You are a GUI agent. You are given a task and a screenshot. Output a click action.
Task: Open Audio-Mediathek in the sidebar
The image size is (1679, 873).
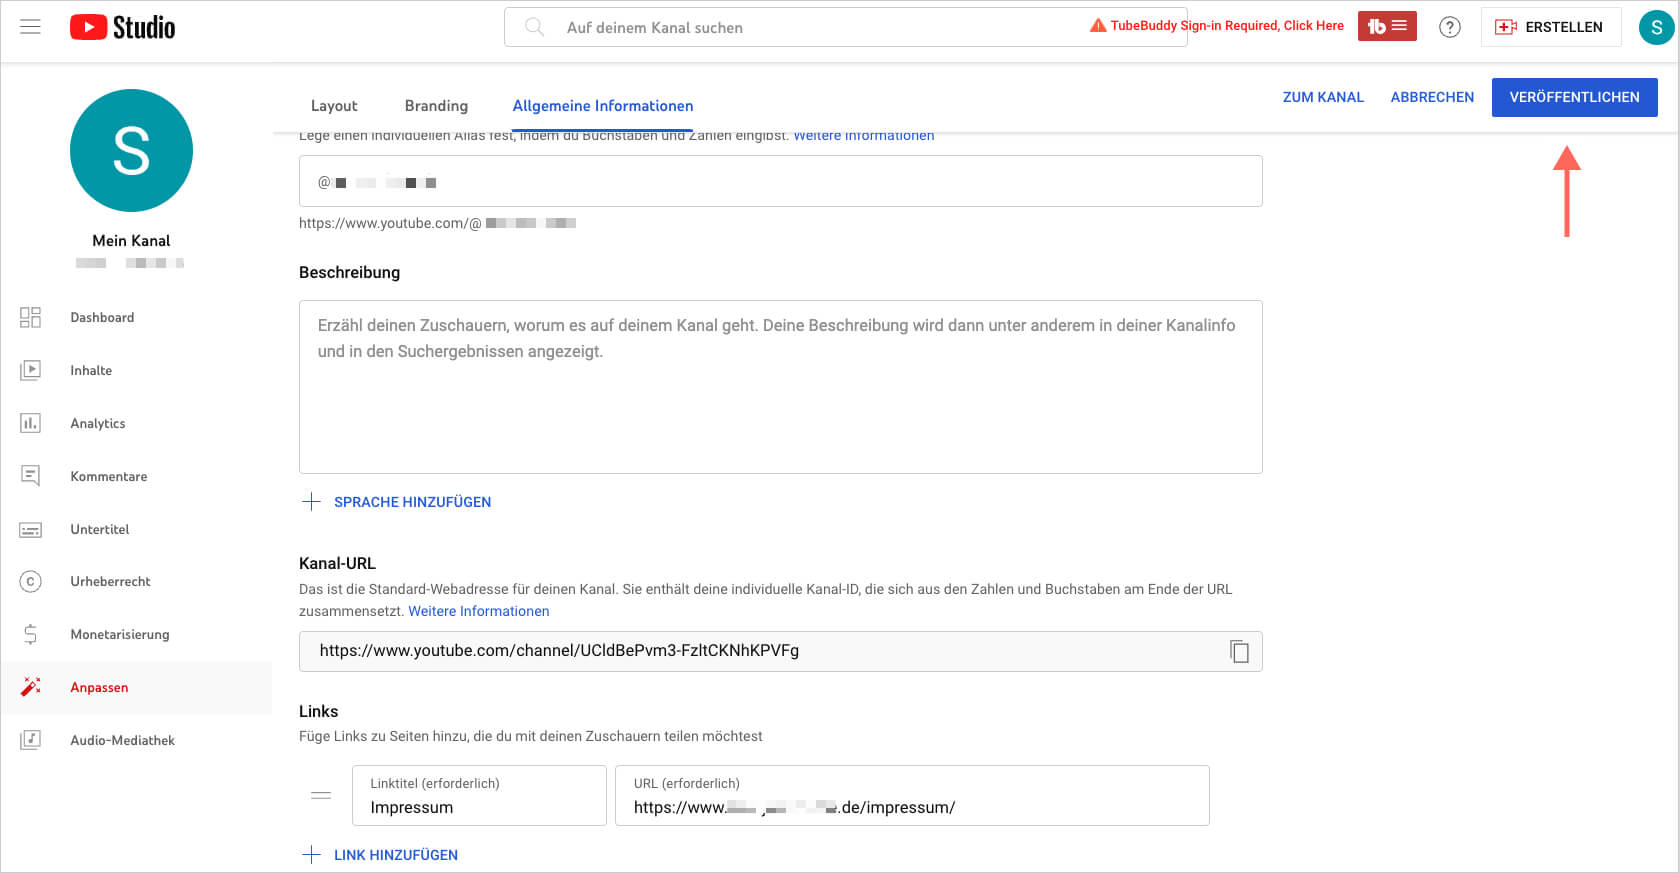[122, 740]
